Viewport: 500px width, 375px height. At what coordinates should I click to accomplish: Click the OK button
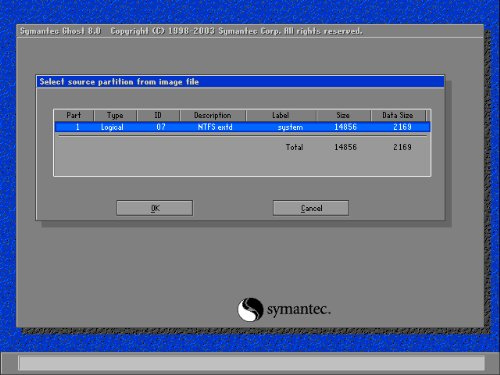[x=154, y=208]
